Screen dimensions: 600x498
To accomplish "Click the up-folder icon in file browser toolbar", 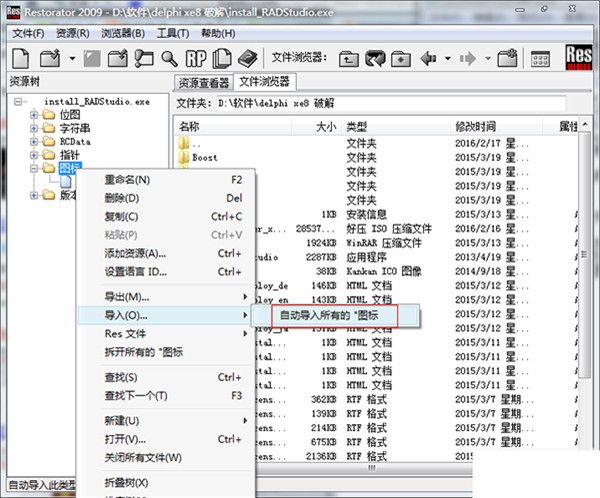I will pos(349,58).
